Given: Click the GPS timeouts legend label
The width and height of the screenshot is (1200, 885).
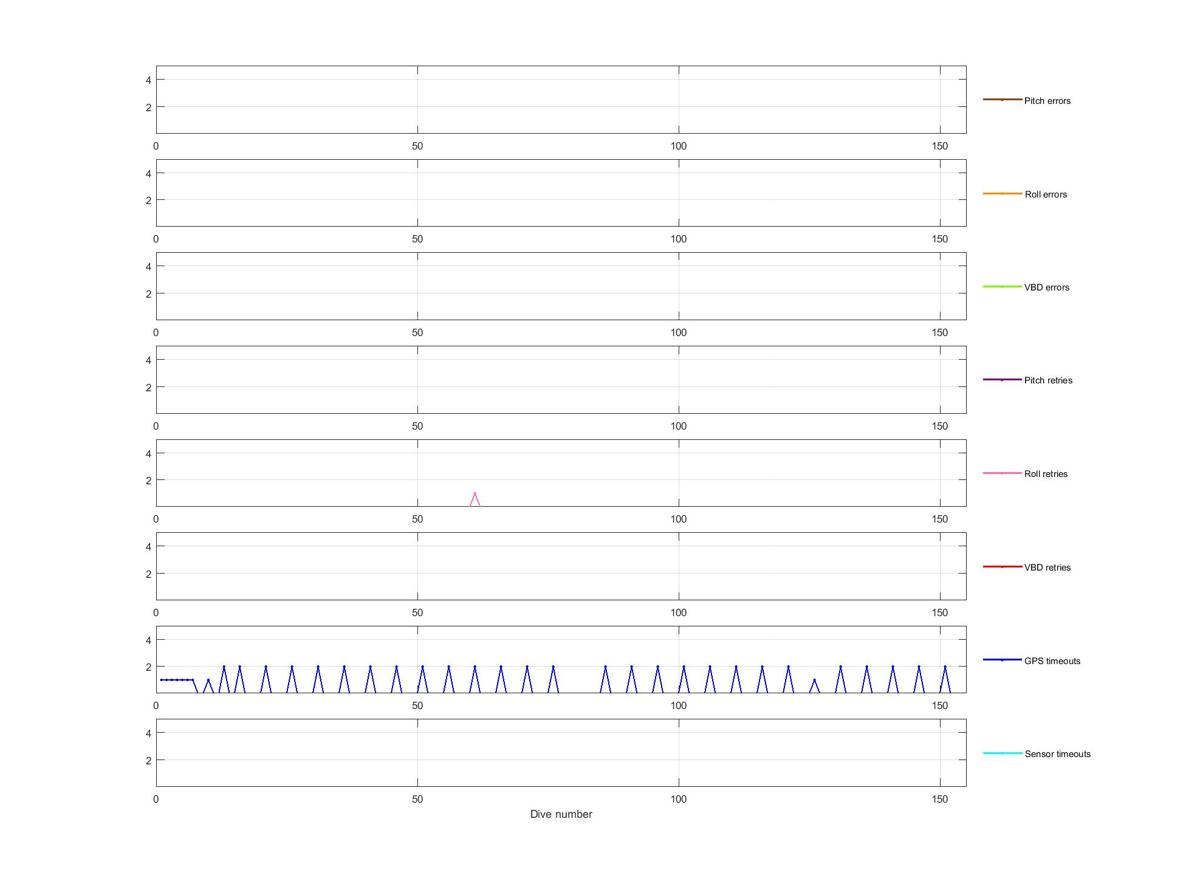Looking at the screenshot, I should pyautogui.click(x=1052, y=661).
